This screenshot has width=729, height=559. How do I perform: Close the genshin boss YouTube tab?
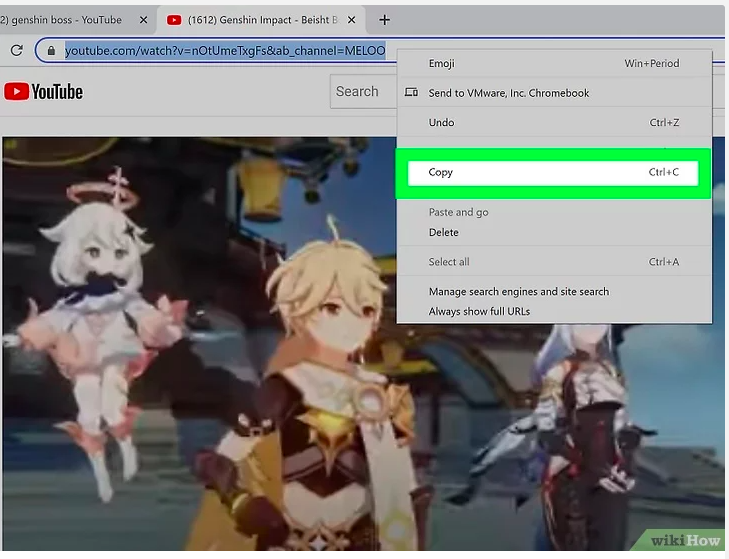[x=144, y=20]
